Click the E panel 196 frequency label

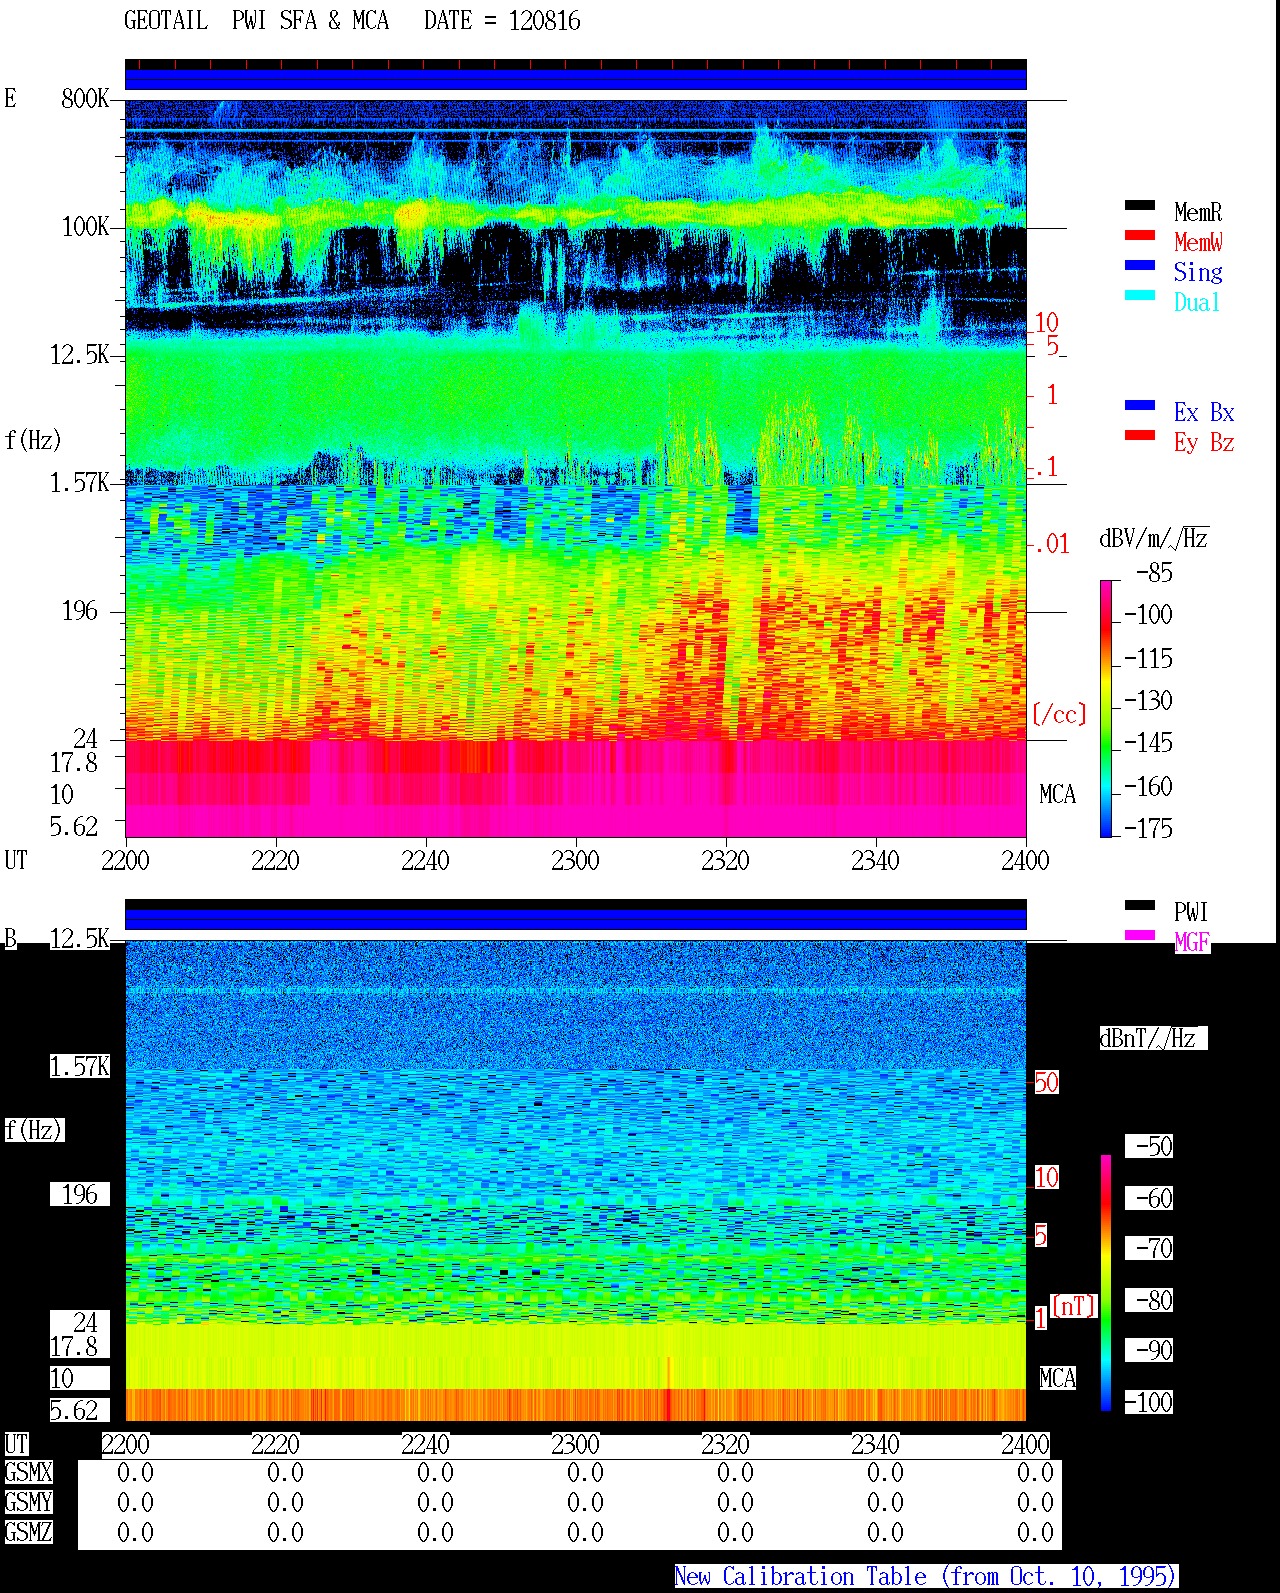coord(80,610)
